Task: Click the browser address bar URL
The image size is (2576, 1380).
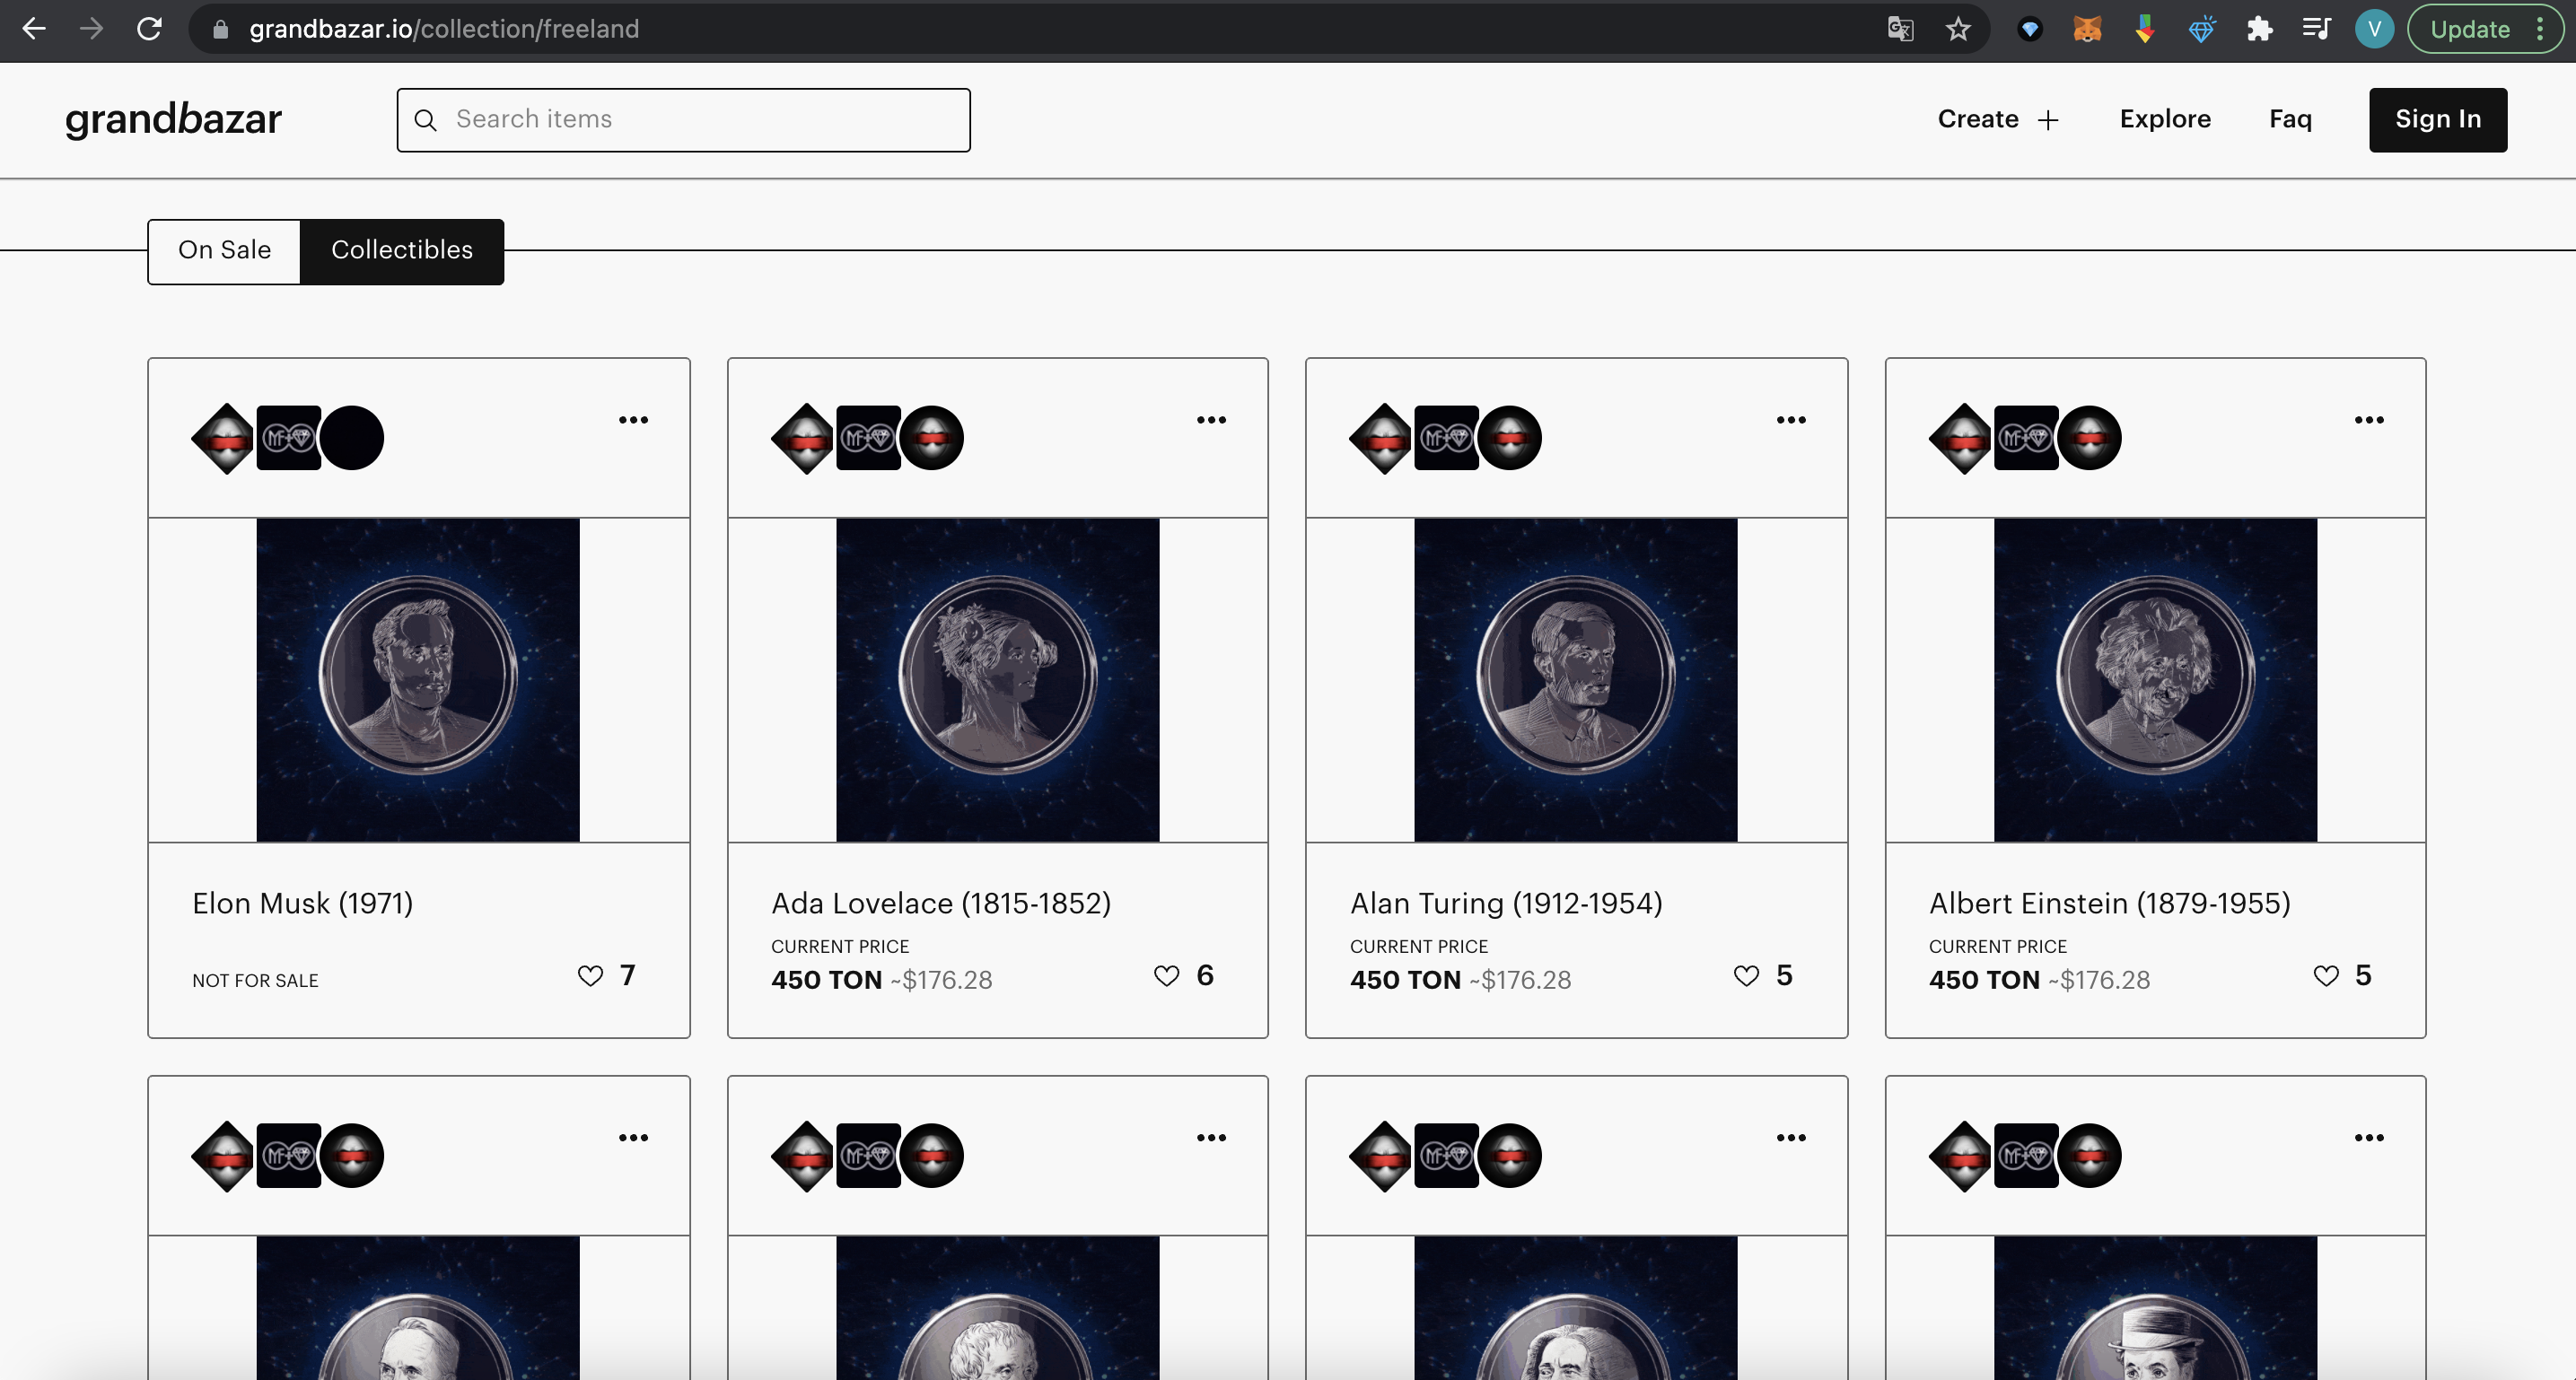Action: pos(444,29)
